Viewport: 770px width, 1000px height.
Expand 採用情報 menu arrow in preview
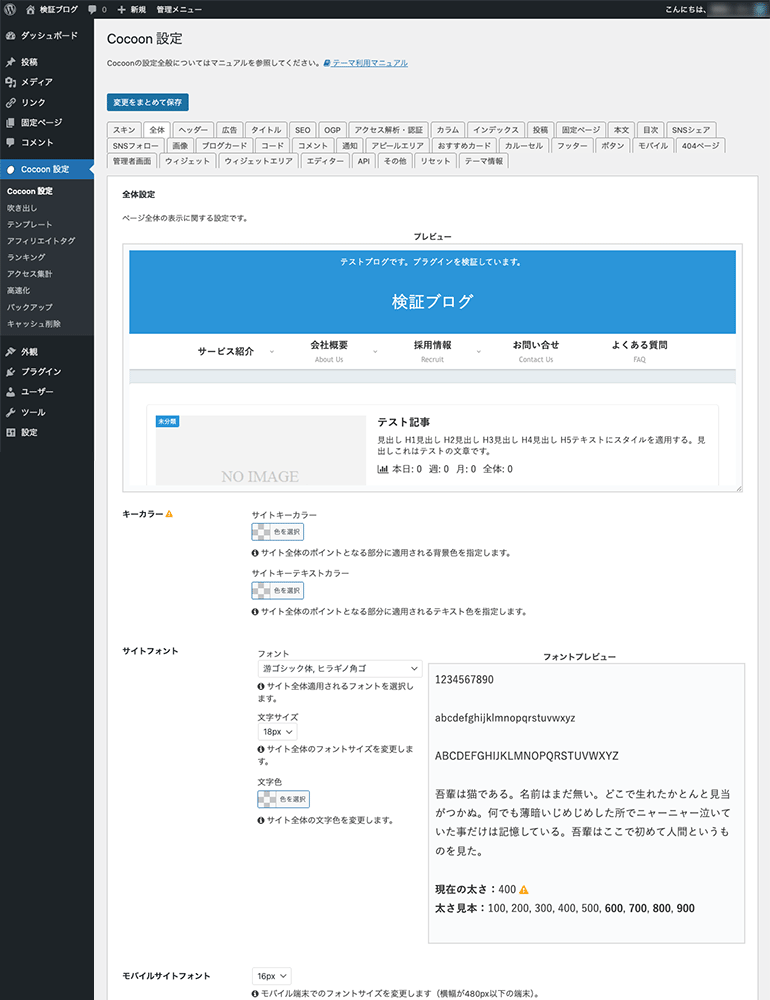pos(478,351)
